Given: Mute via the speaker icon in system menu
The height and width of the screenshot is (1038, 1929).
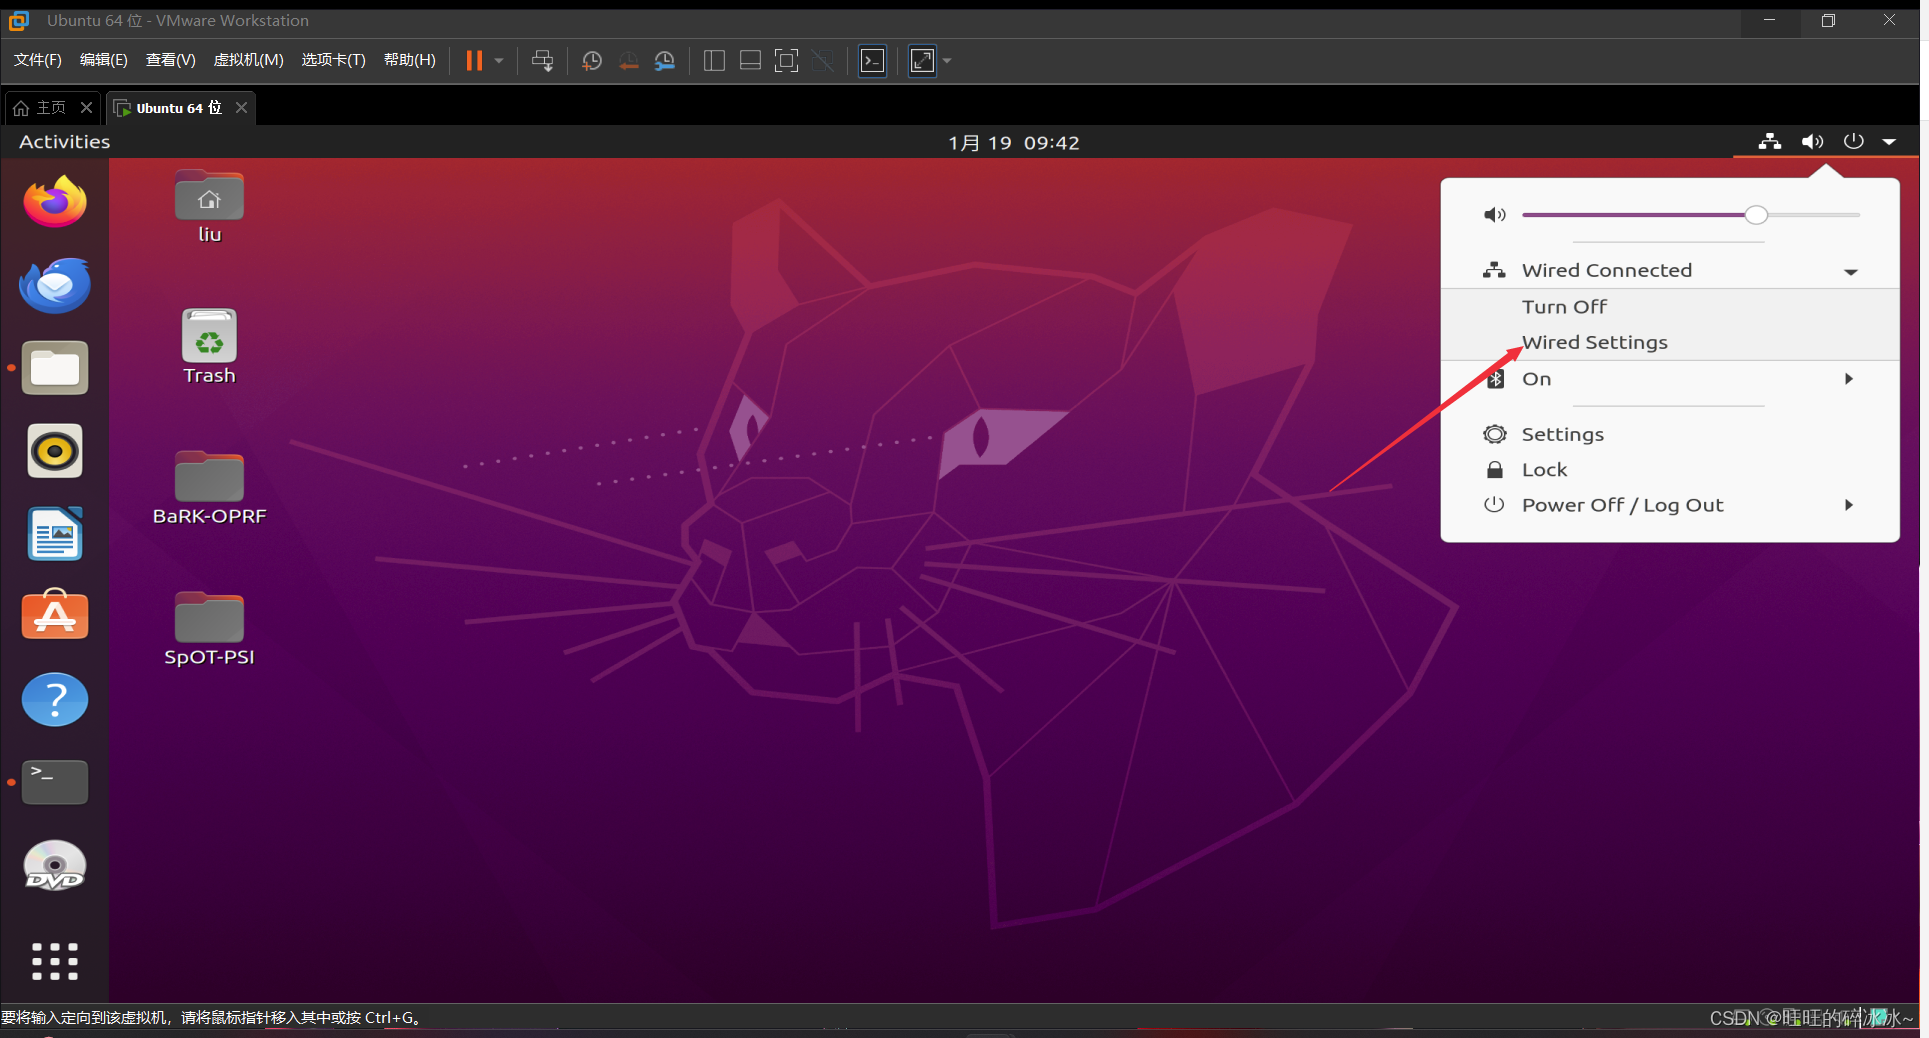Looking at the screenshot, I should point(1494,215).
